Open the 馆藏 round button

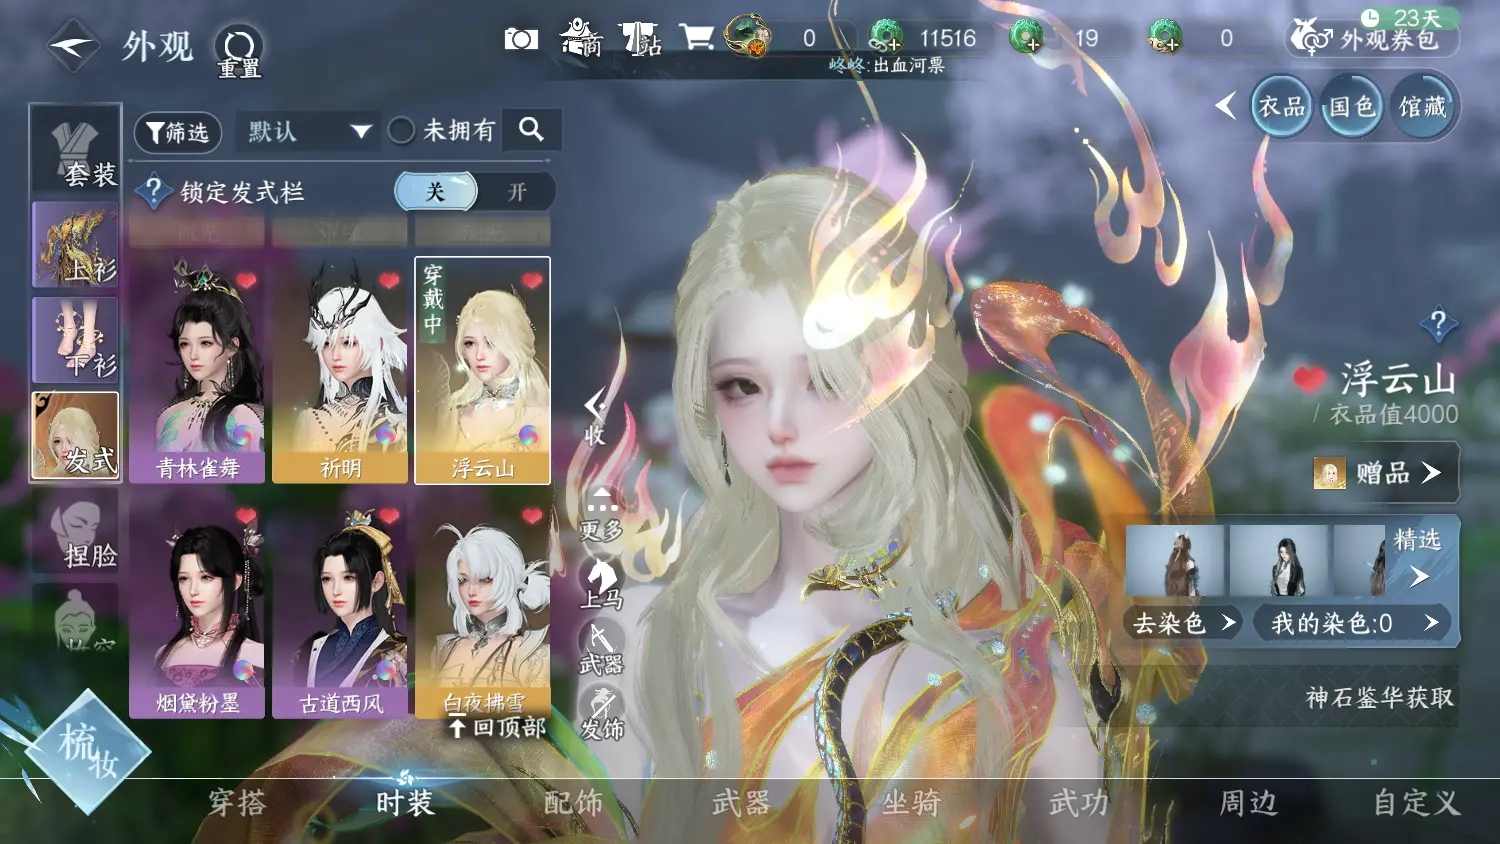pos(1422,106)
